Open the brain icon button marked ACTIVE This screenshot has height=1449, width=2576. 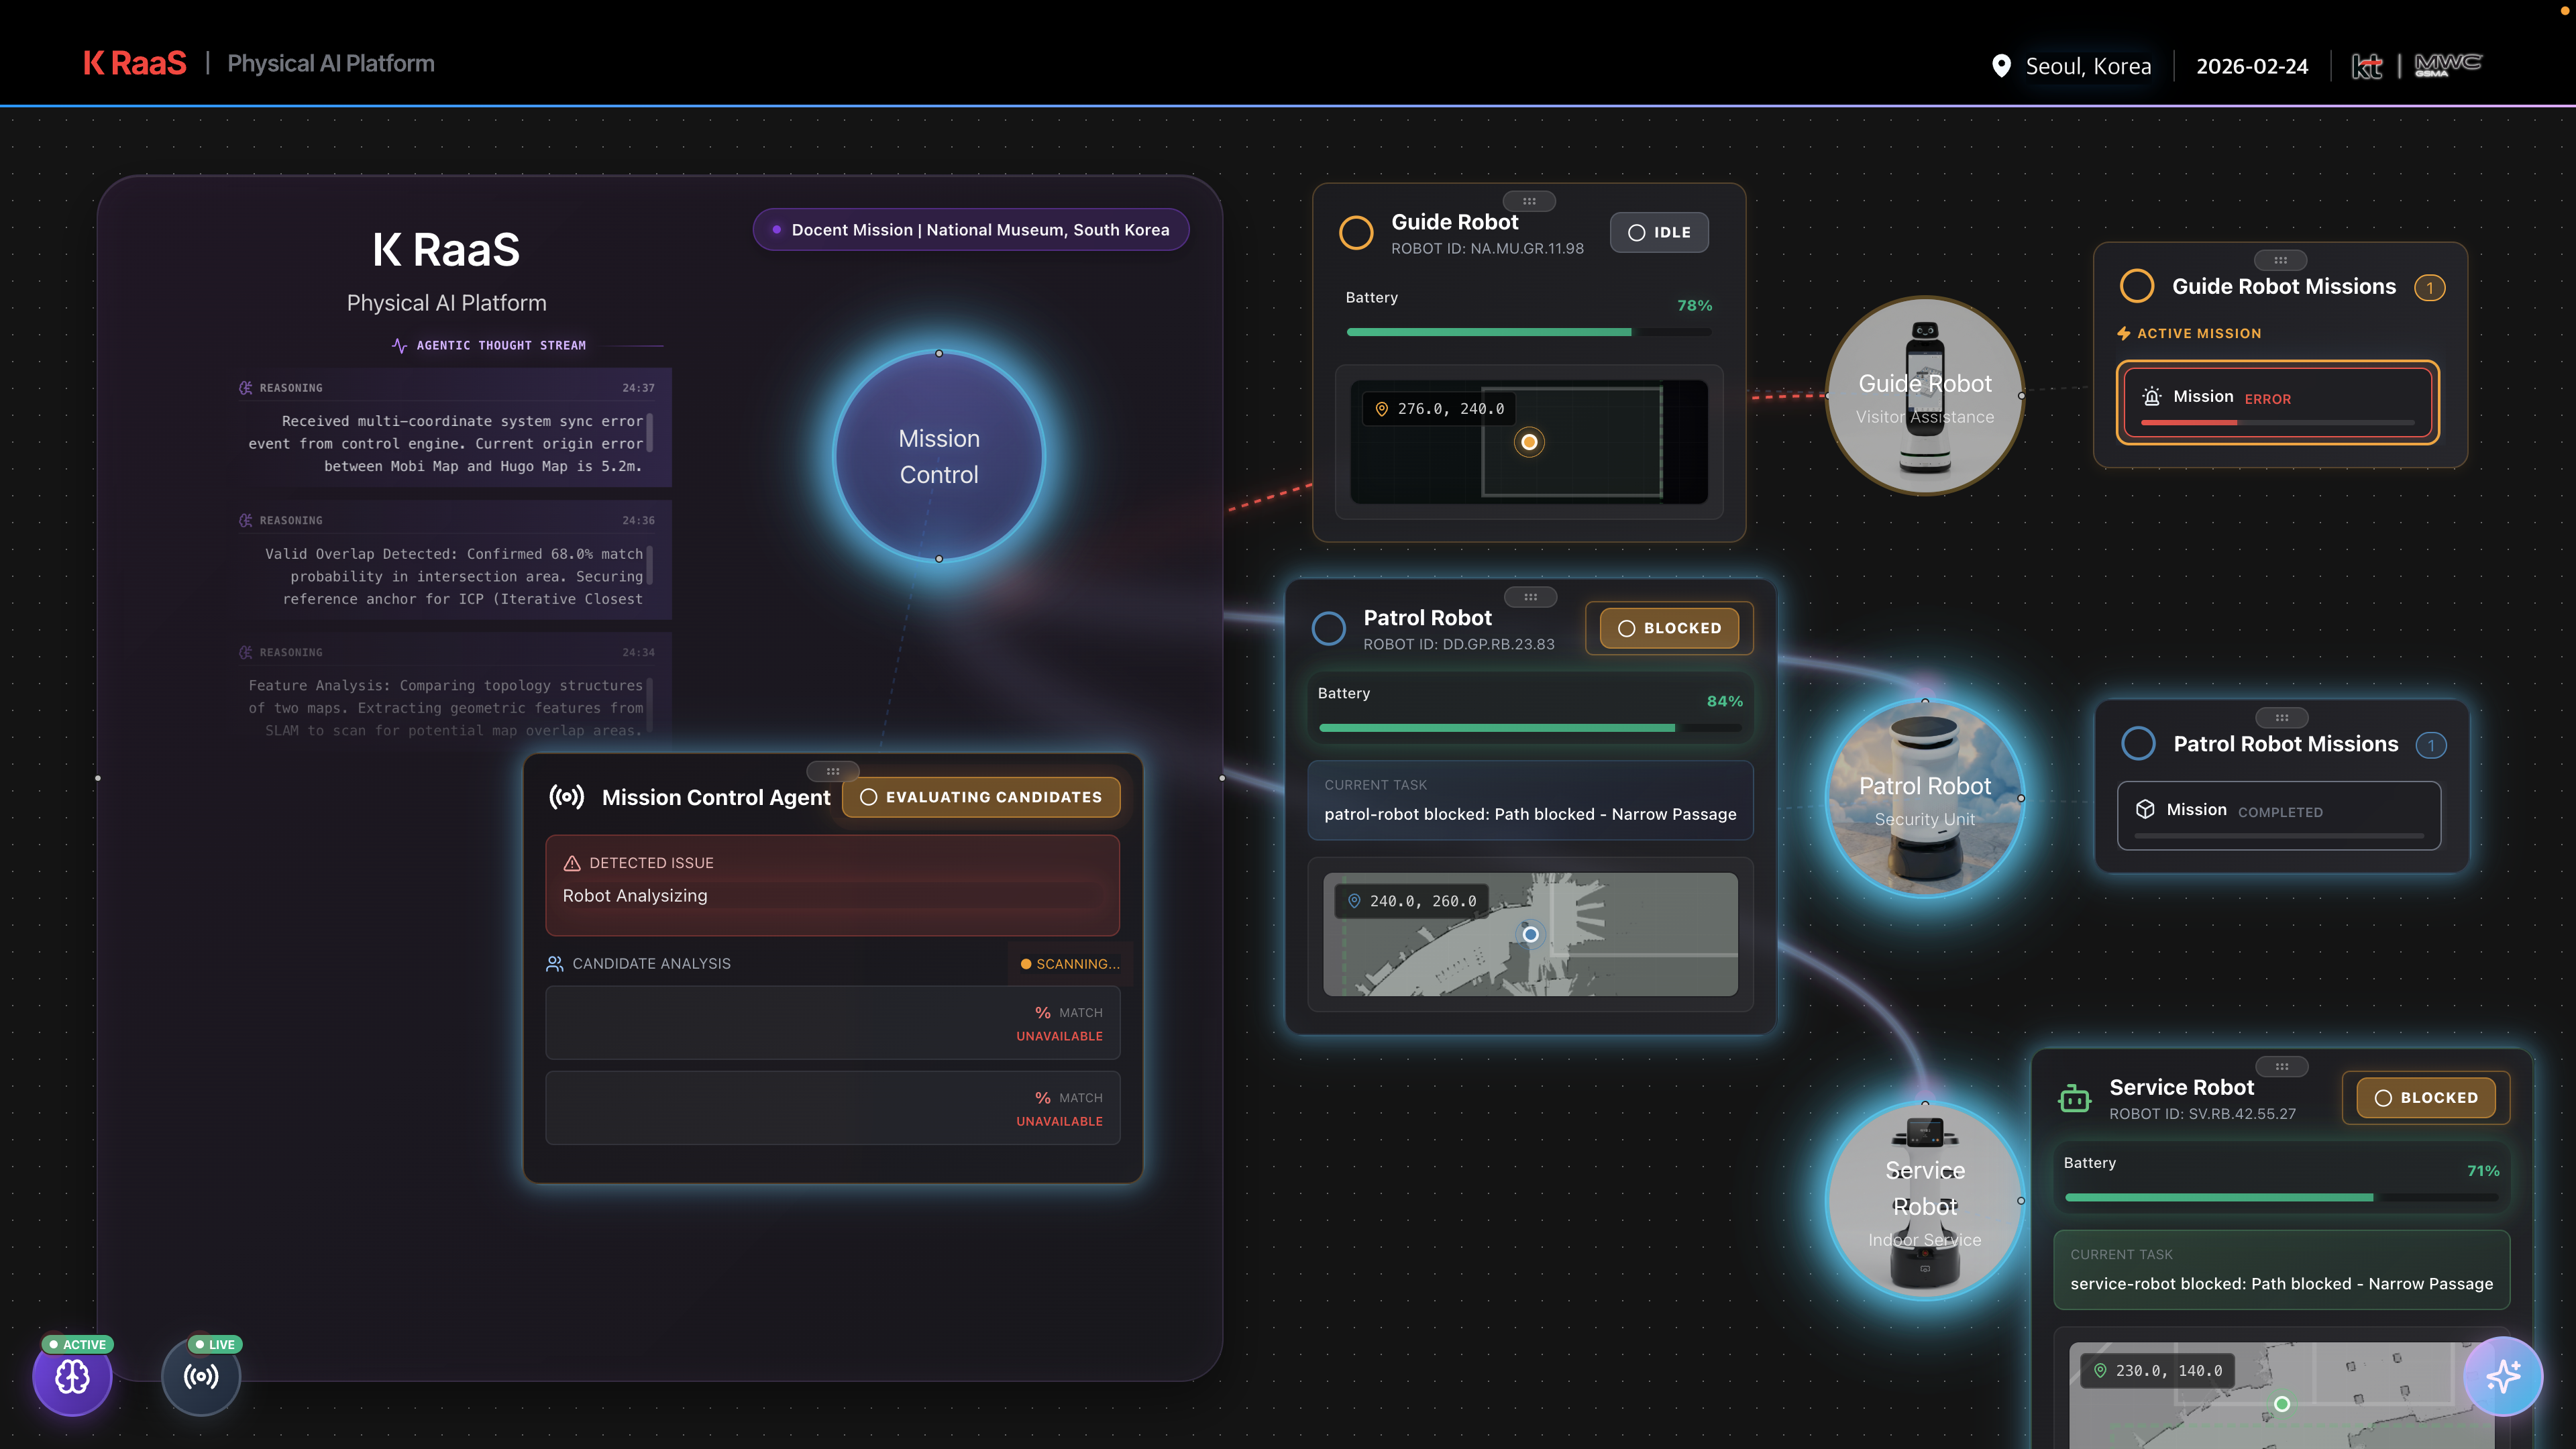tap(72, 1377)
